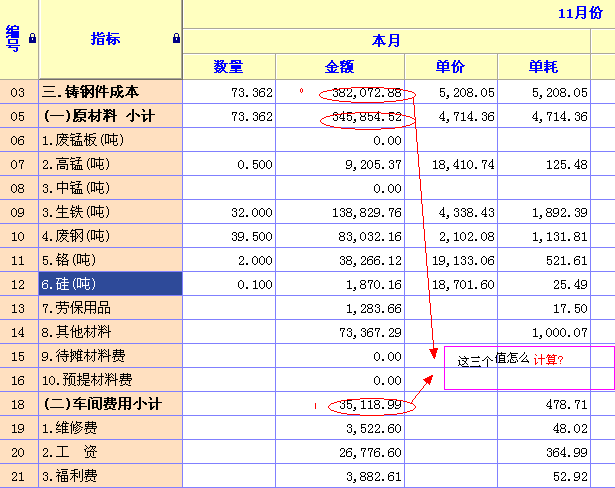Click amount cell 1,870.16
Viewport: 615px width, 488px height.
click(340, 284)
